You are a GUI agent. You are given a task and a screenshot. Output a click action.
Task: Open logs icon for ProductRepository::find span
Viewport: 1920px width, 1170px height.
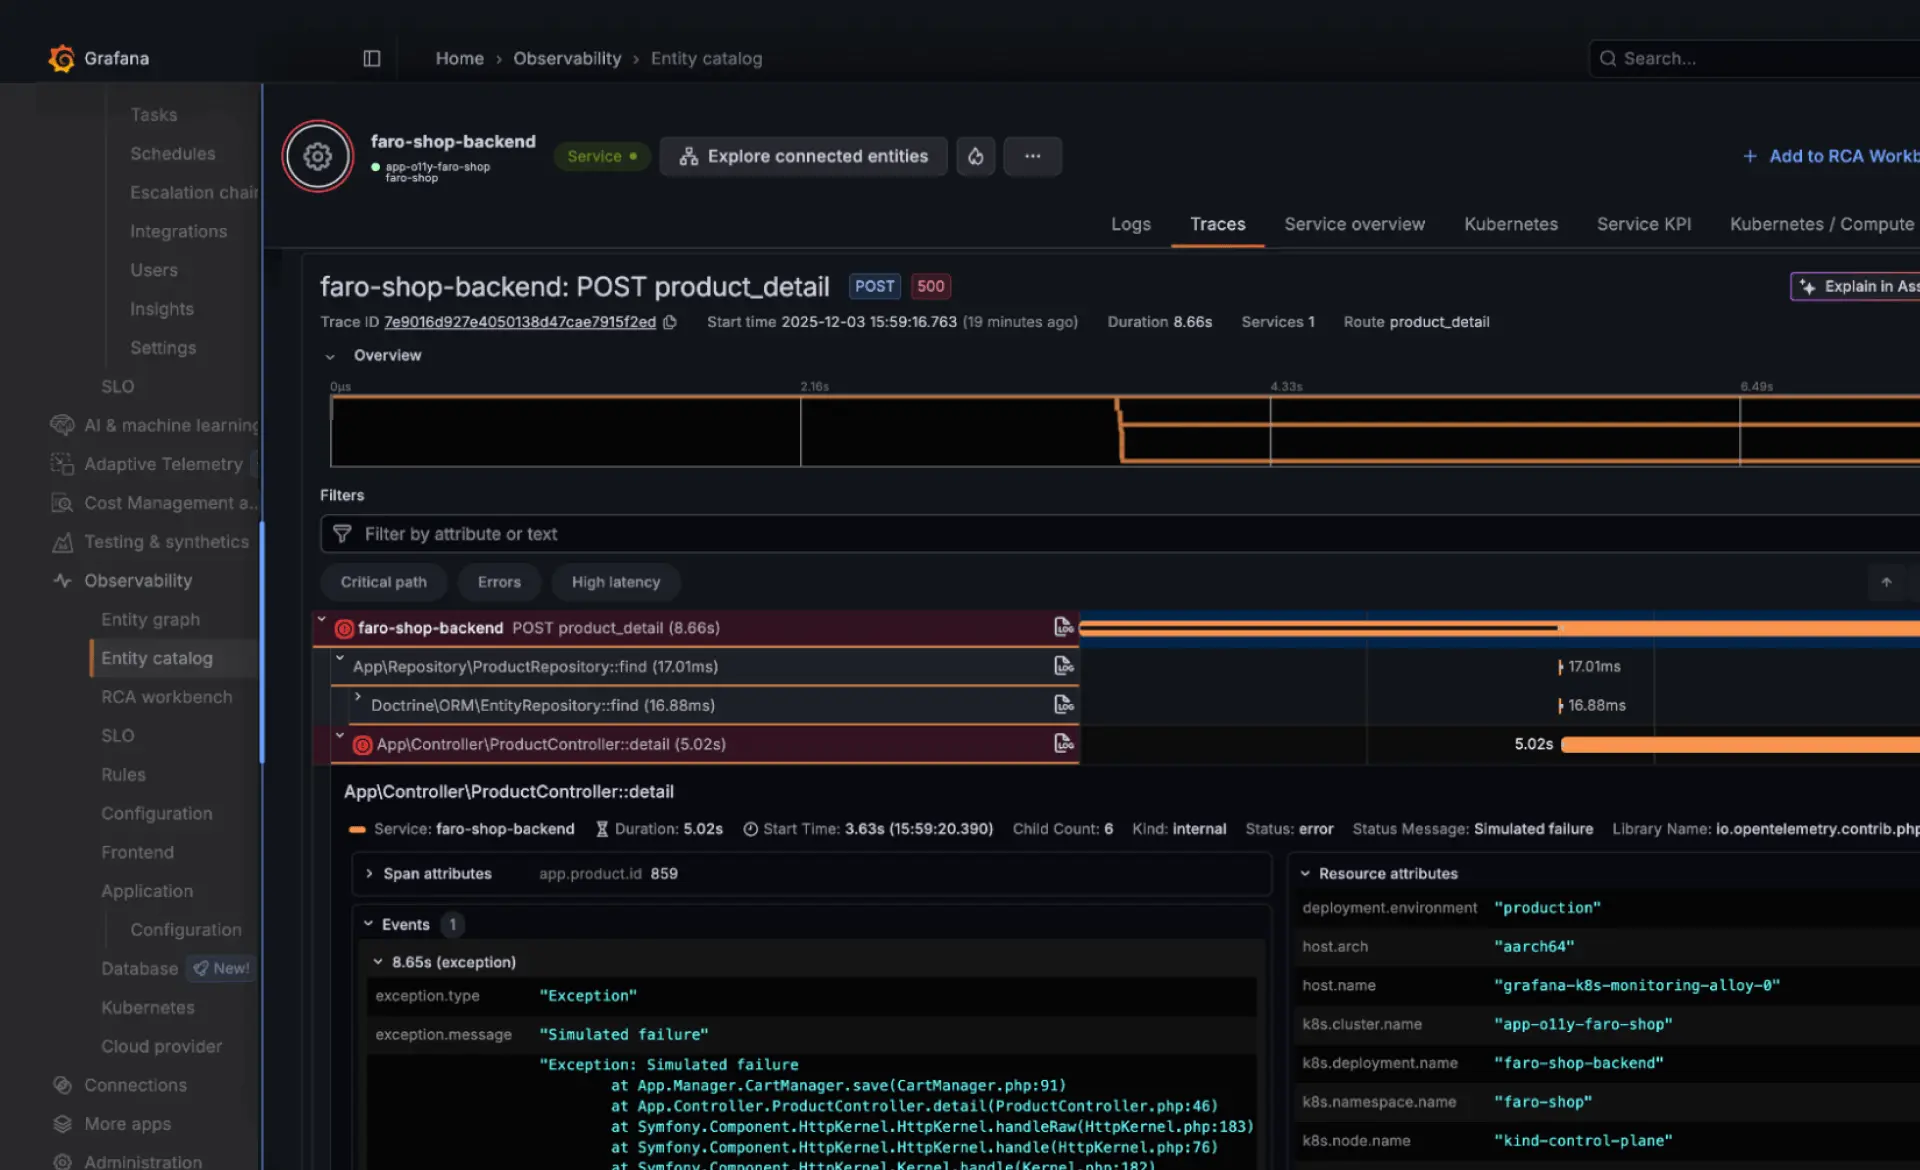pos(1064,666)
